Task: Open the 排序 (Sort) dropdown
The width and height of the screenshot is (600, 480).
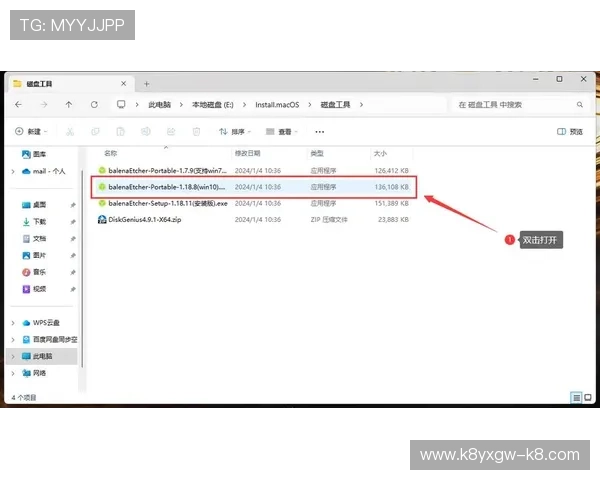Action: 236,131
